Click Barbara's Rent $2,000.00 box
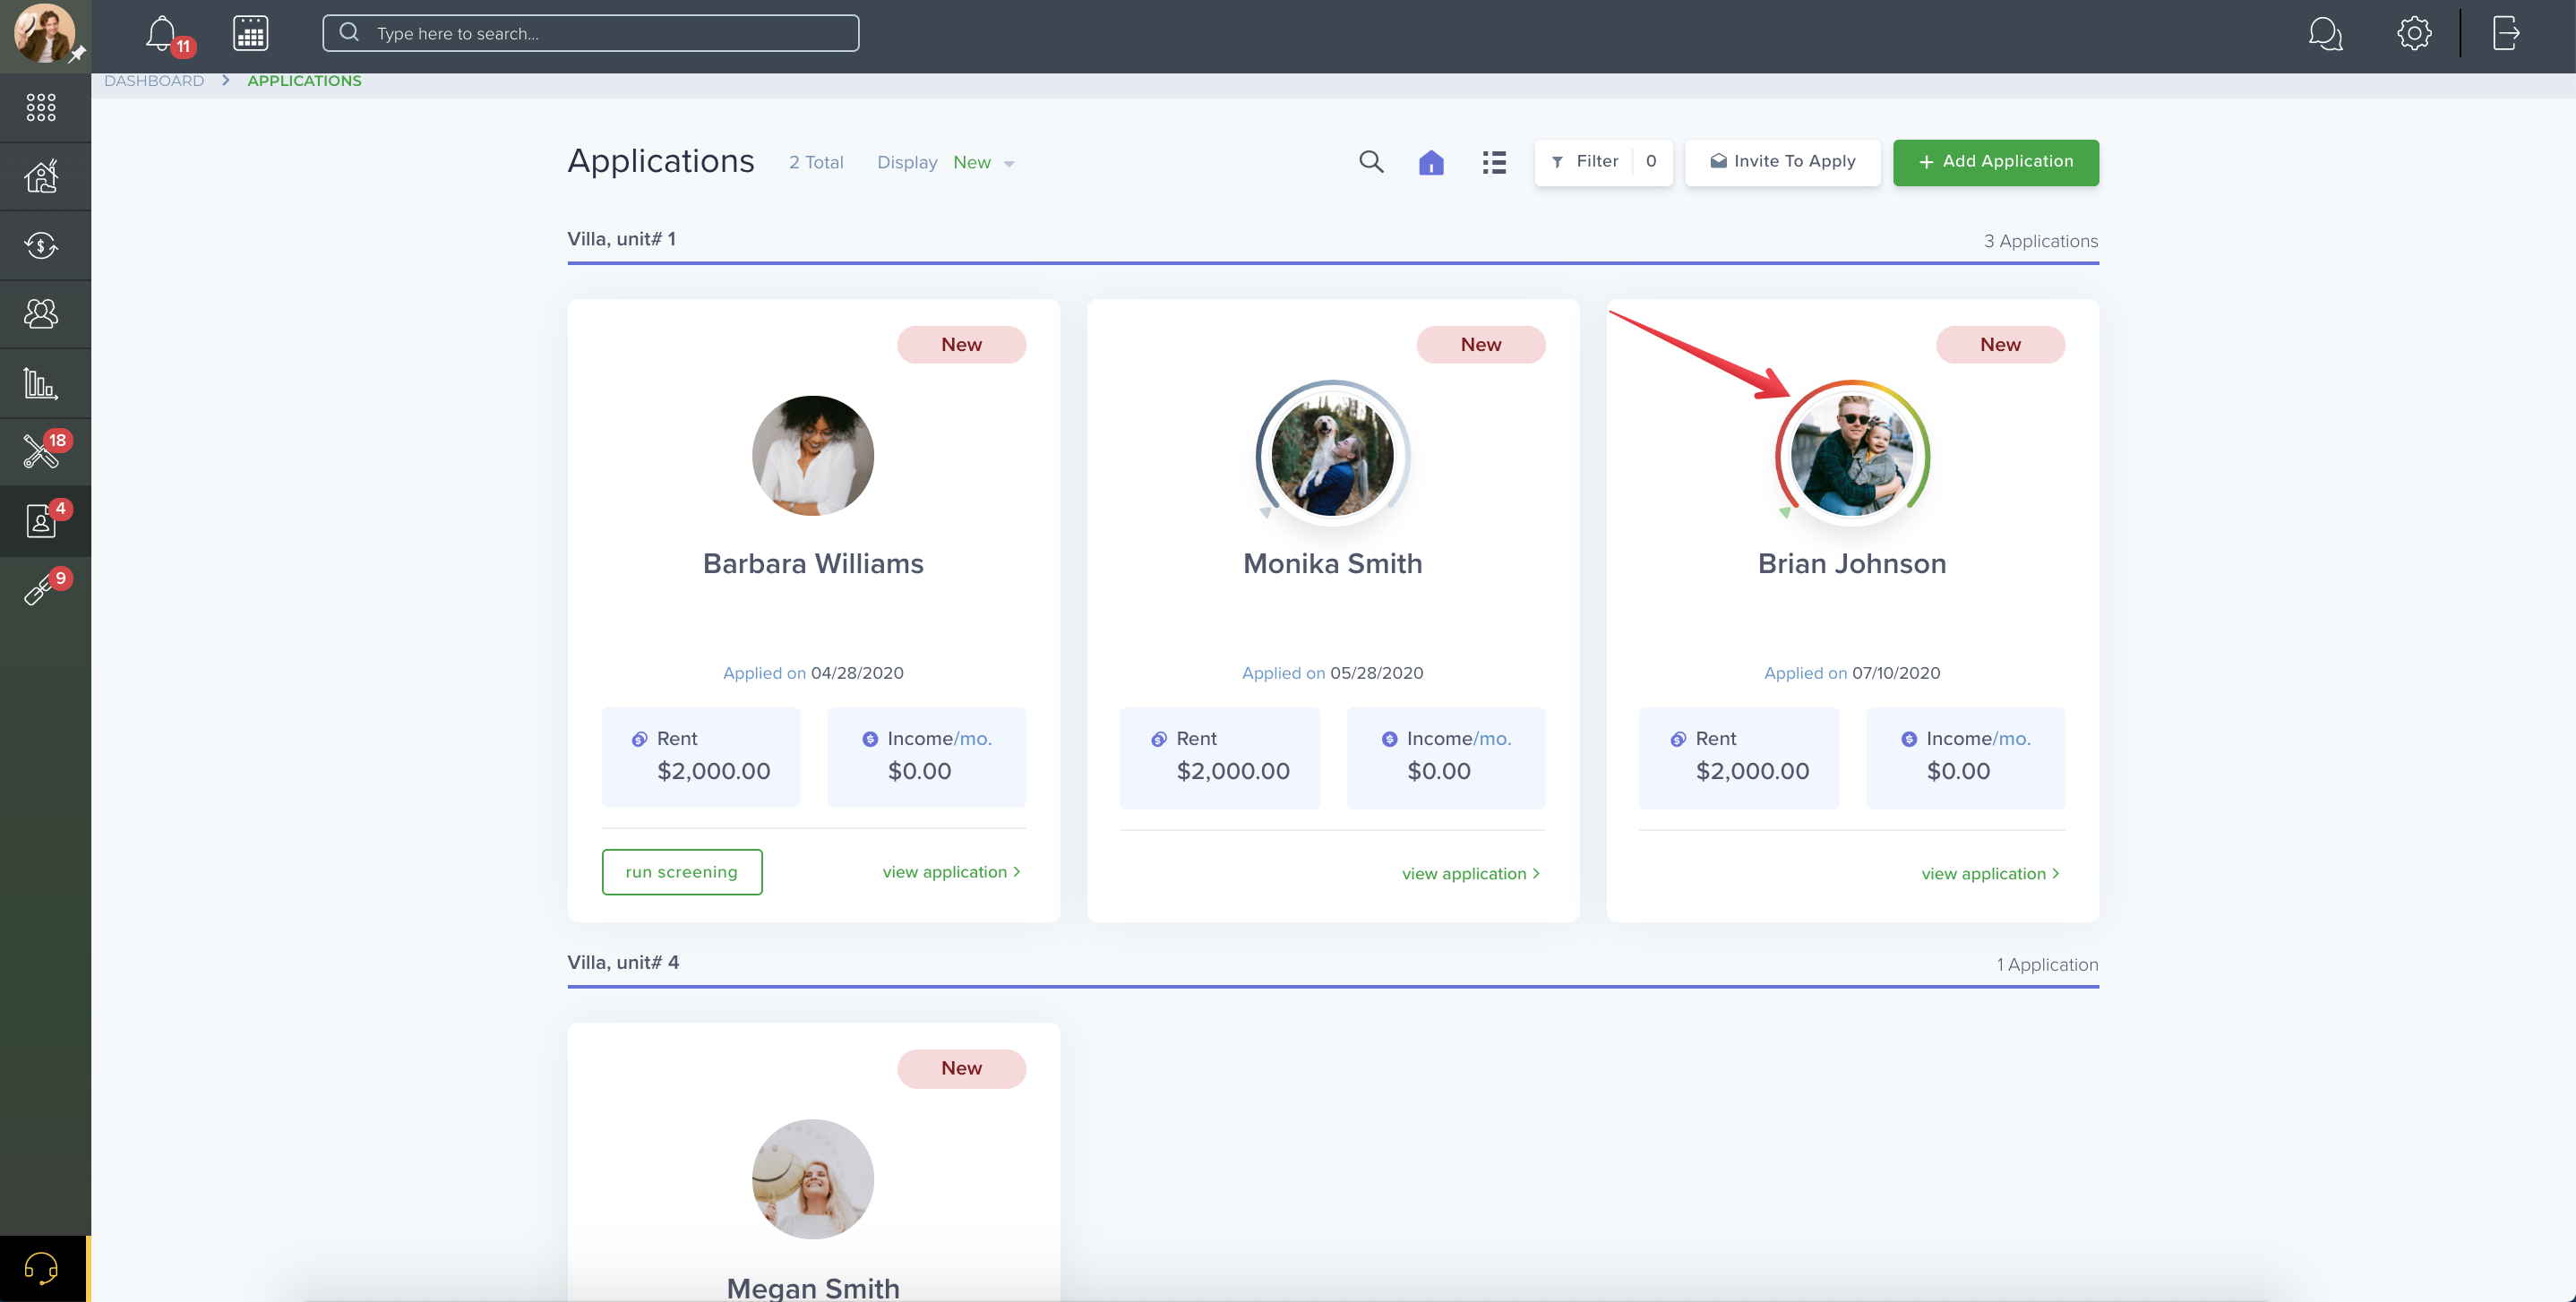This screenshot has height=1302, width=2576. tap(701, 757)
